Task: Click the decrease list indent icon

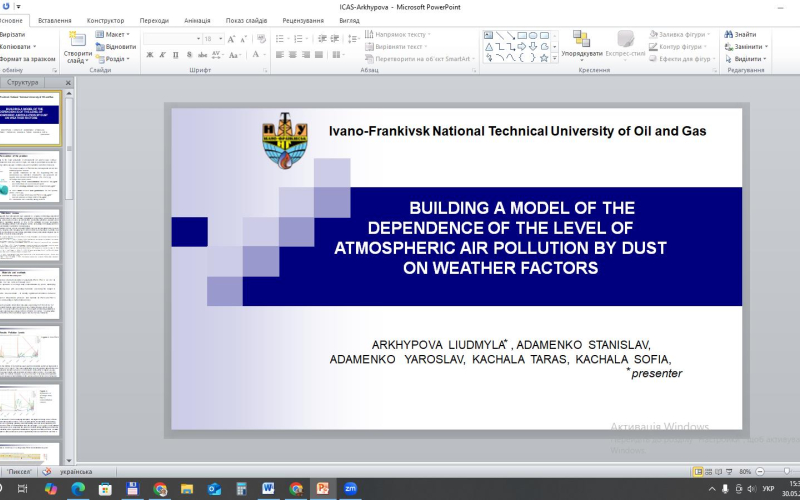Action: click(x=322, y=39)
